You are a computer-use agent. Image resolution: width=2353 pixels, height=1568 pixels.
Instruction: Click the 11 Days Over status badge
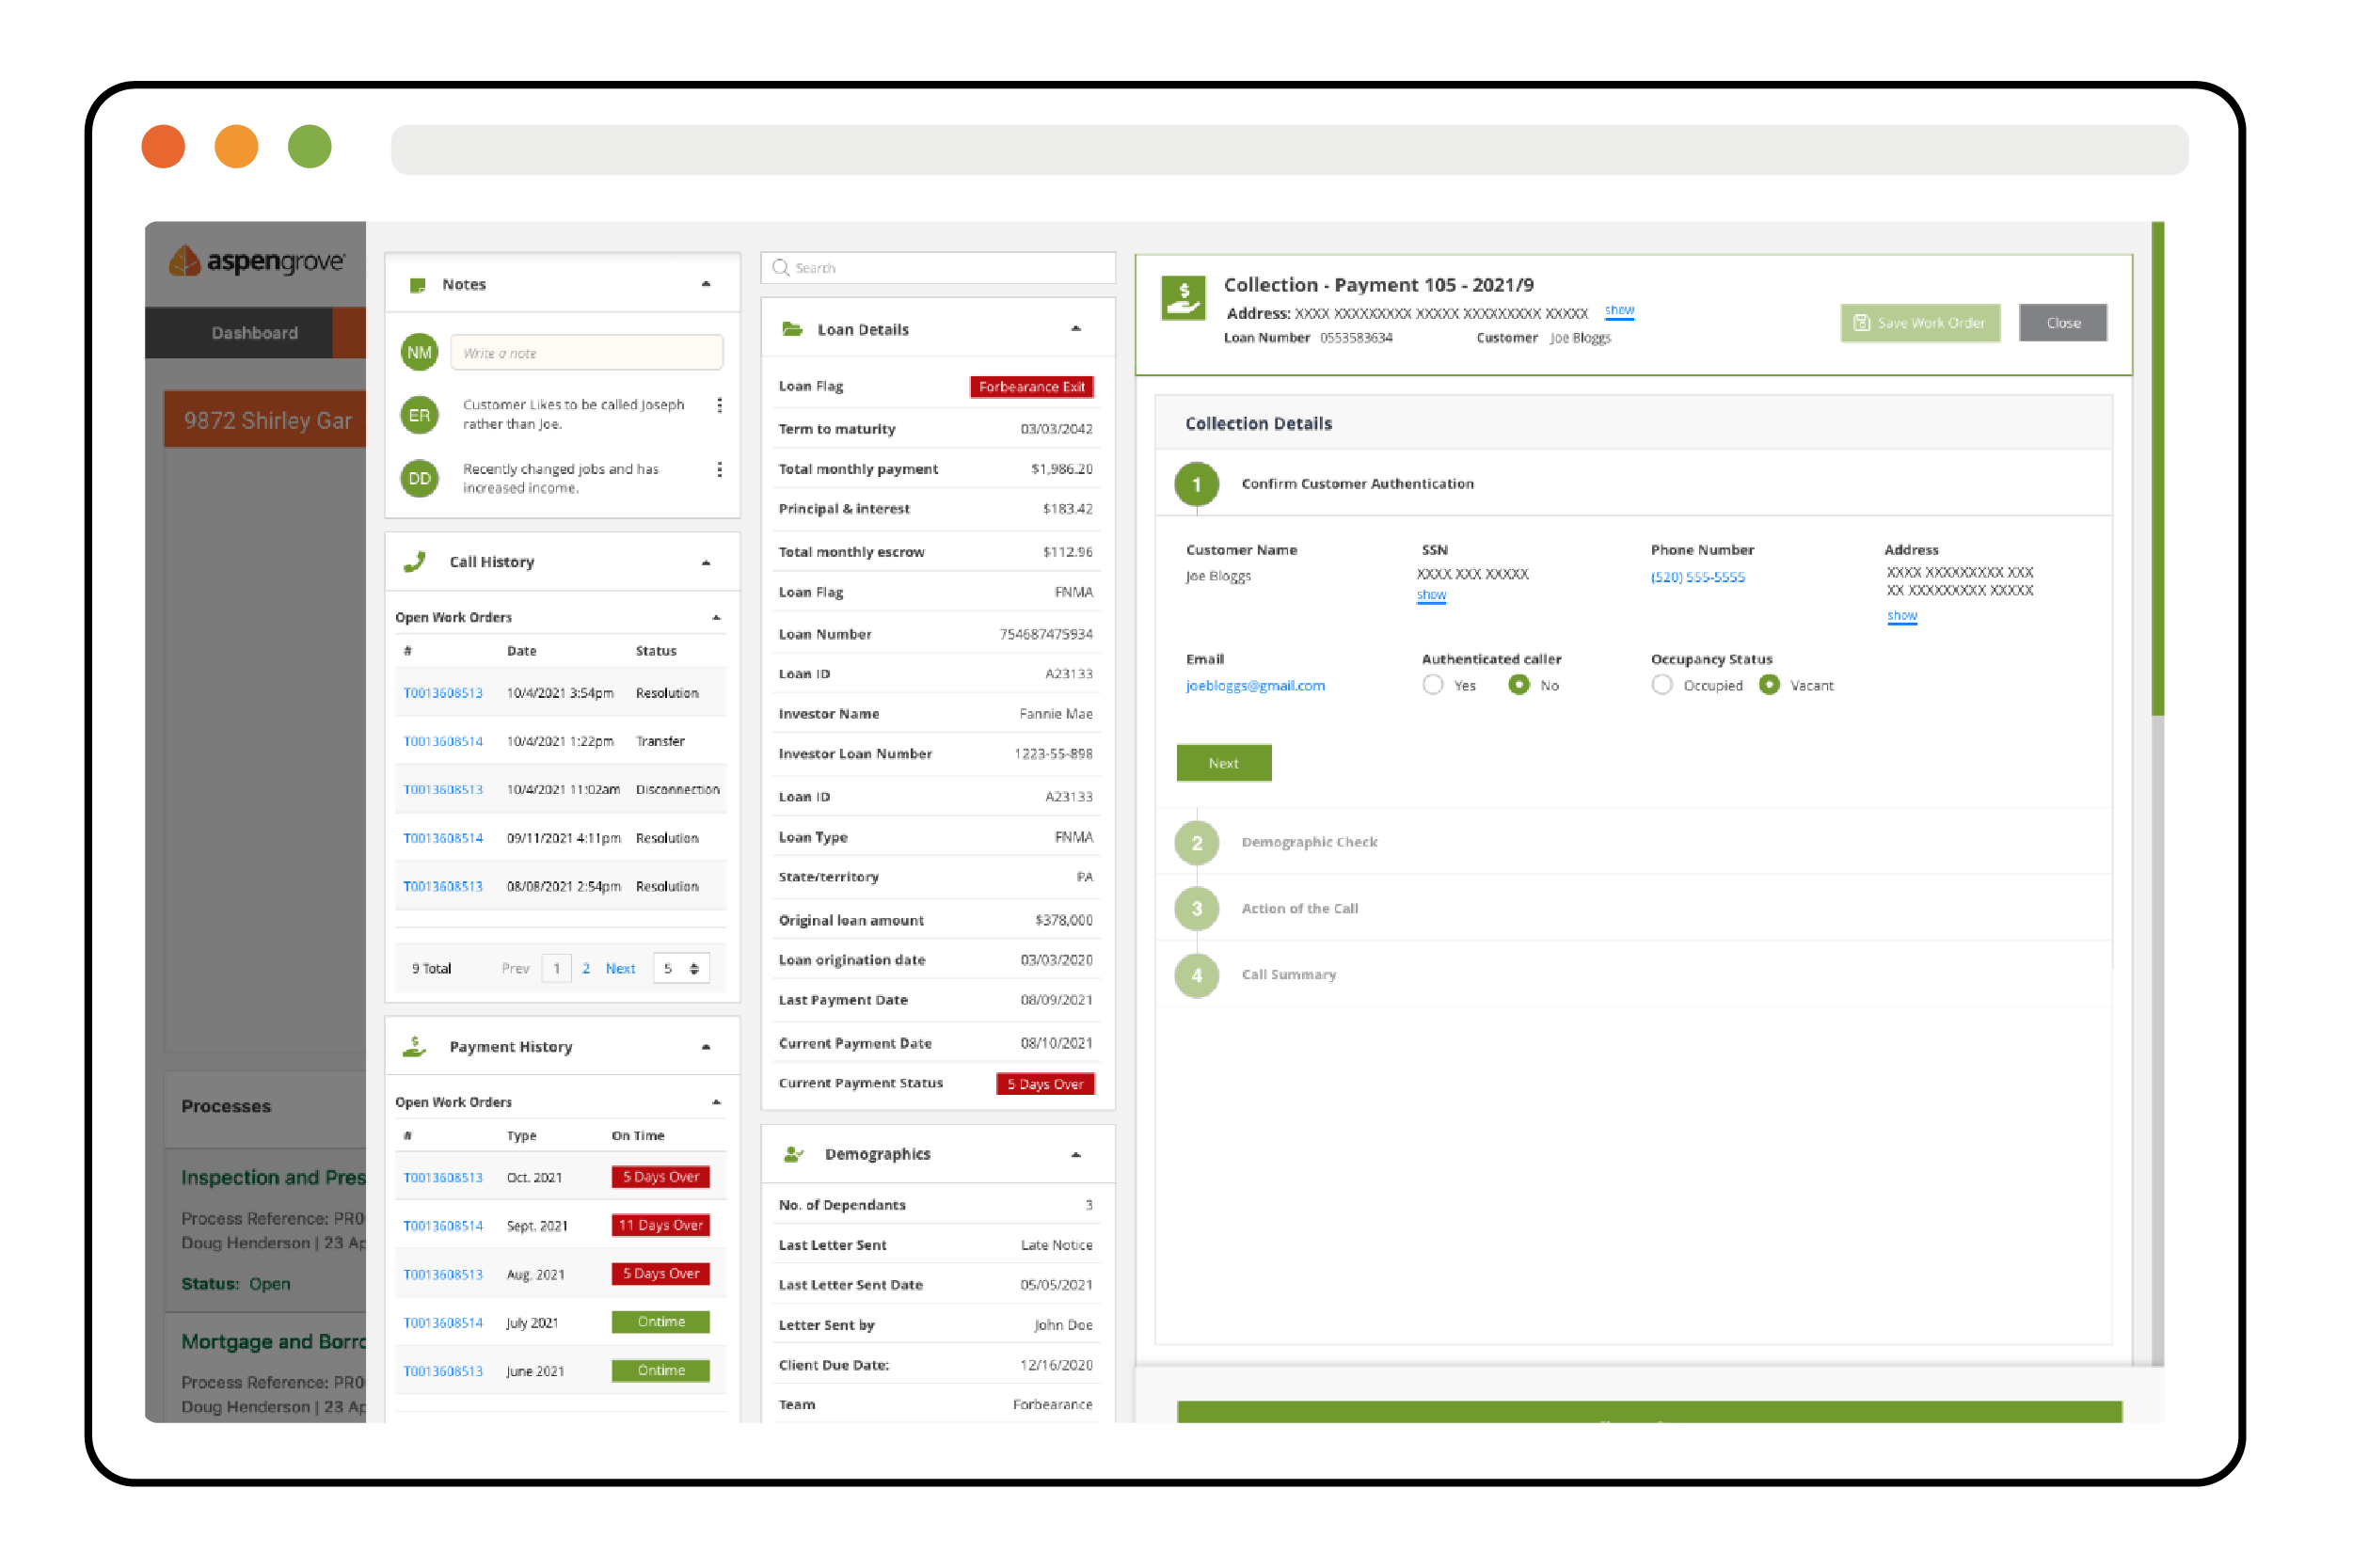tap(660, 1226)
